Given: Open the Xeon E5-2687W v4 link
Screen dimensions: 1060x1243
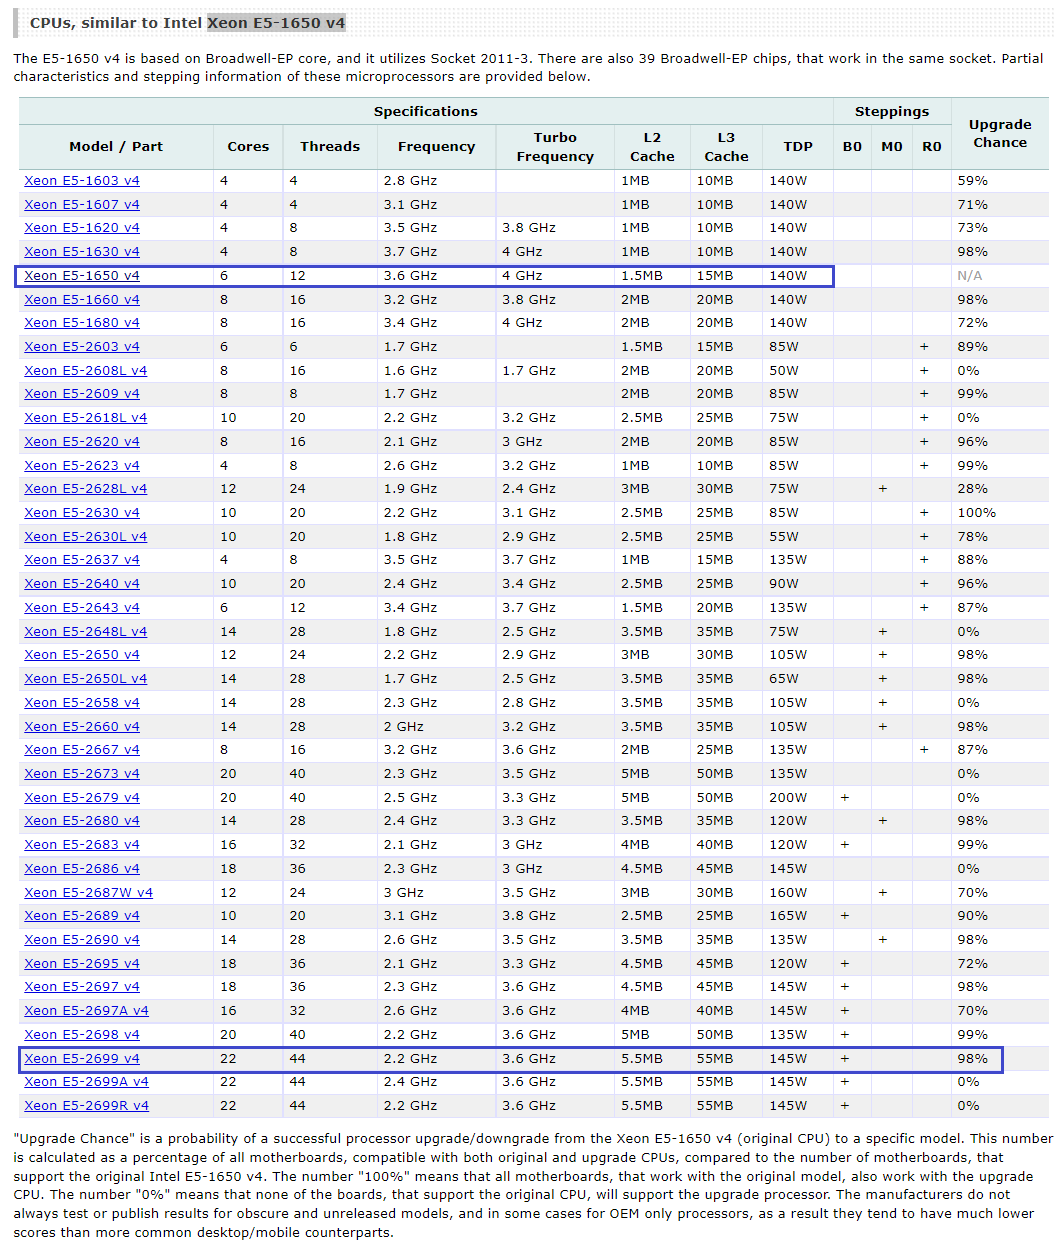Looking at the screenshot, I should (88, 893).
